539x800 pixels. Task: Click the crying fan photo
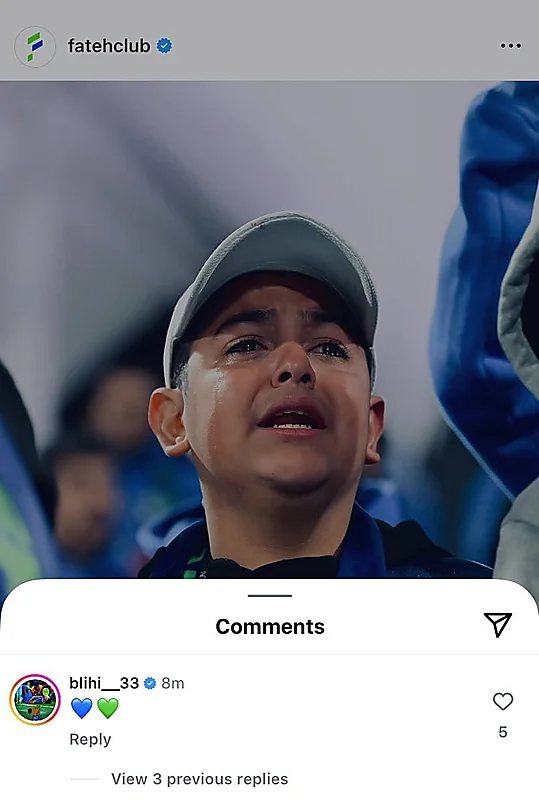click(x=270, y=329)
